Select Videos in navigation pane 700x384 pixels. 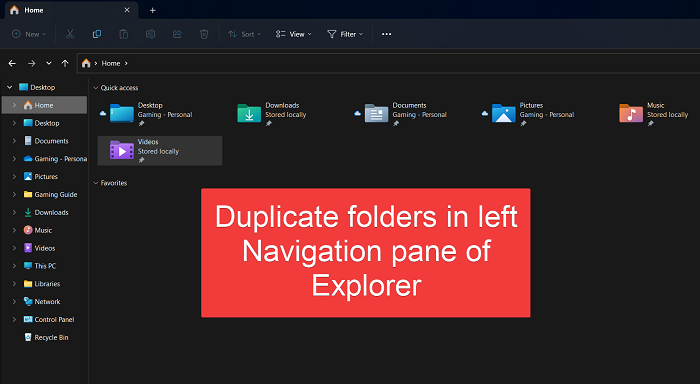(x=45, y=248)
